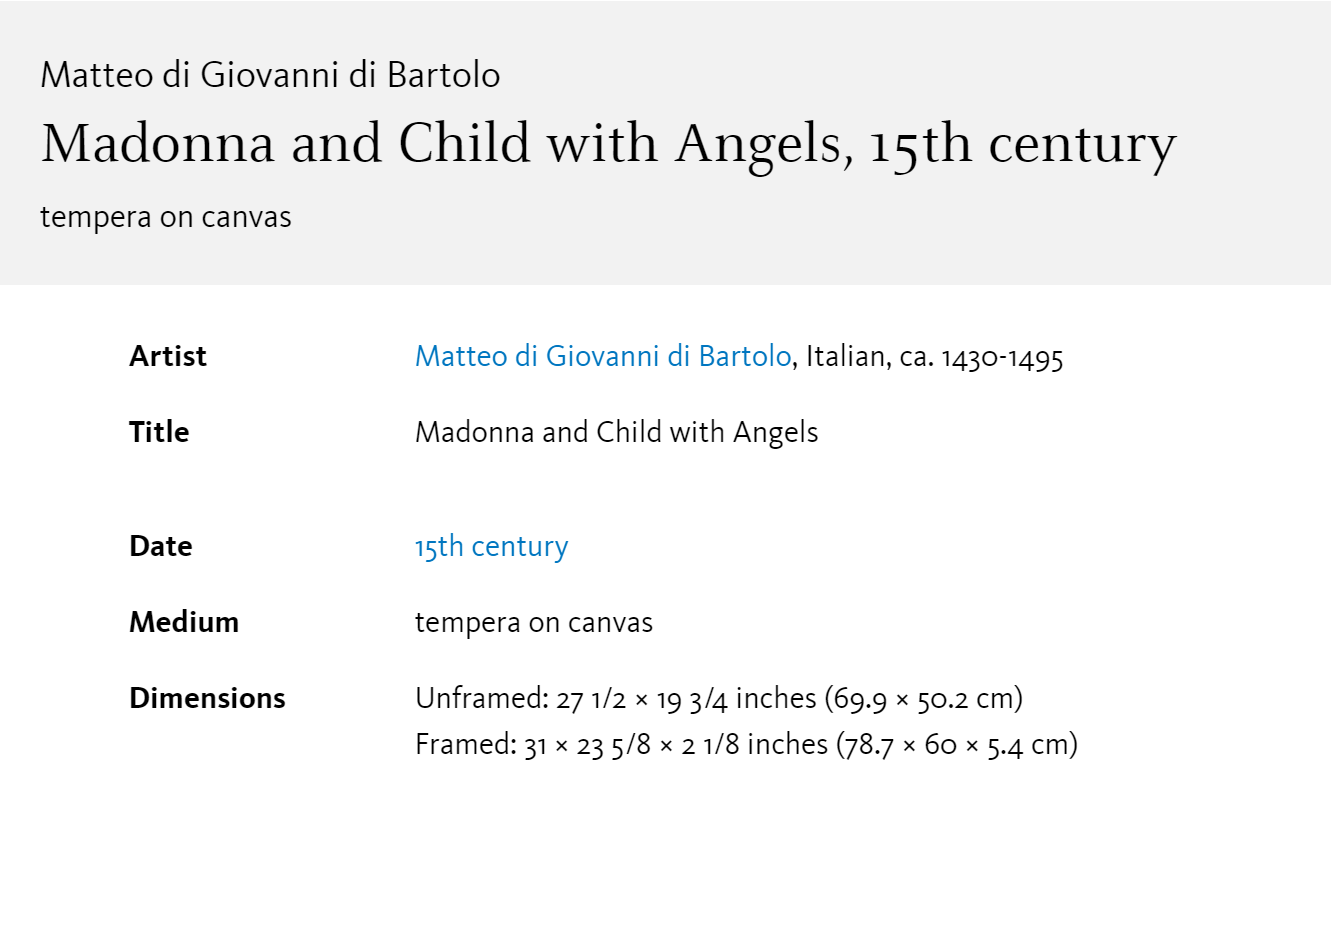Click the Title value 'Madonna and Child with Angels'
1331x950 pixels.
(616, 432)
